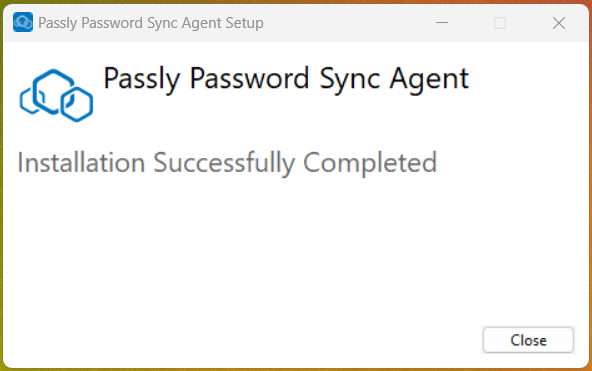Select the small left hexagon of the logo
Viewport: 592px width, 371px height.
[x=29, y=100]
